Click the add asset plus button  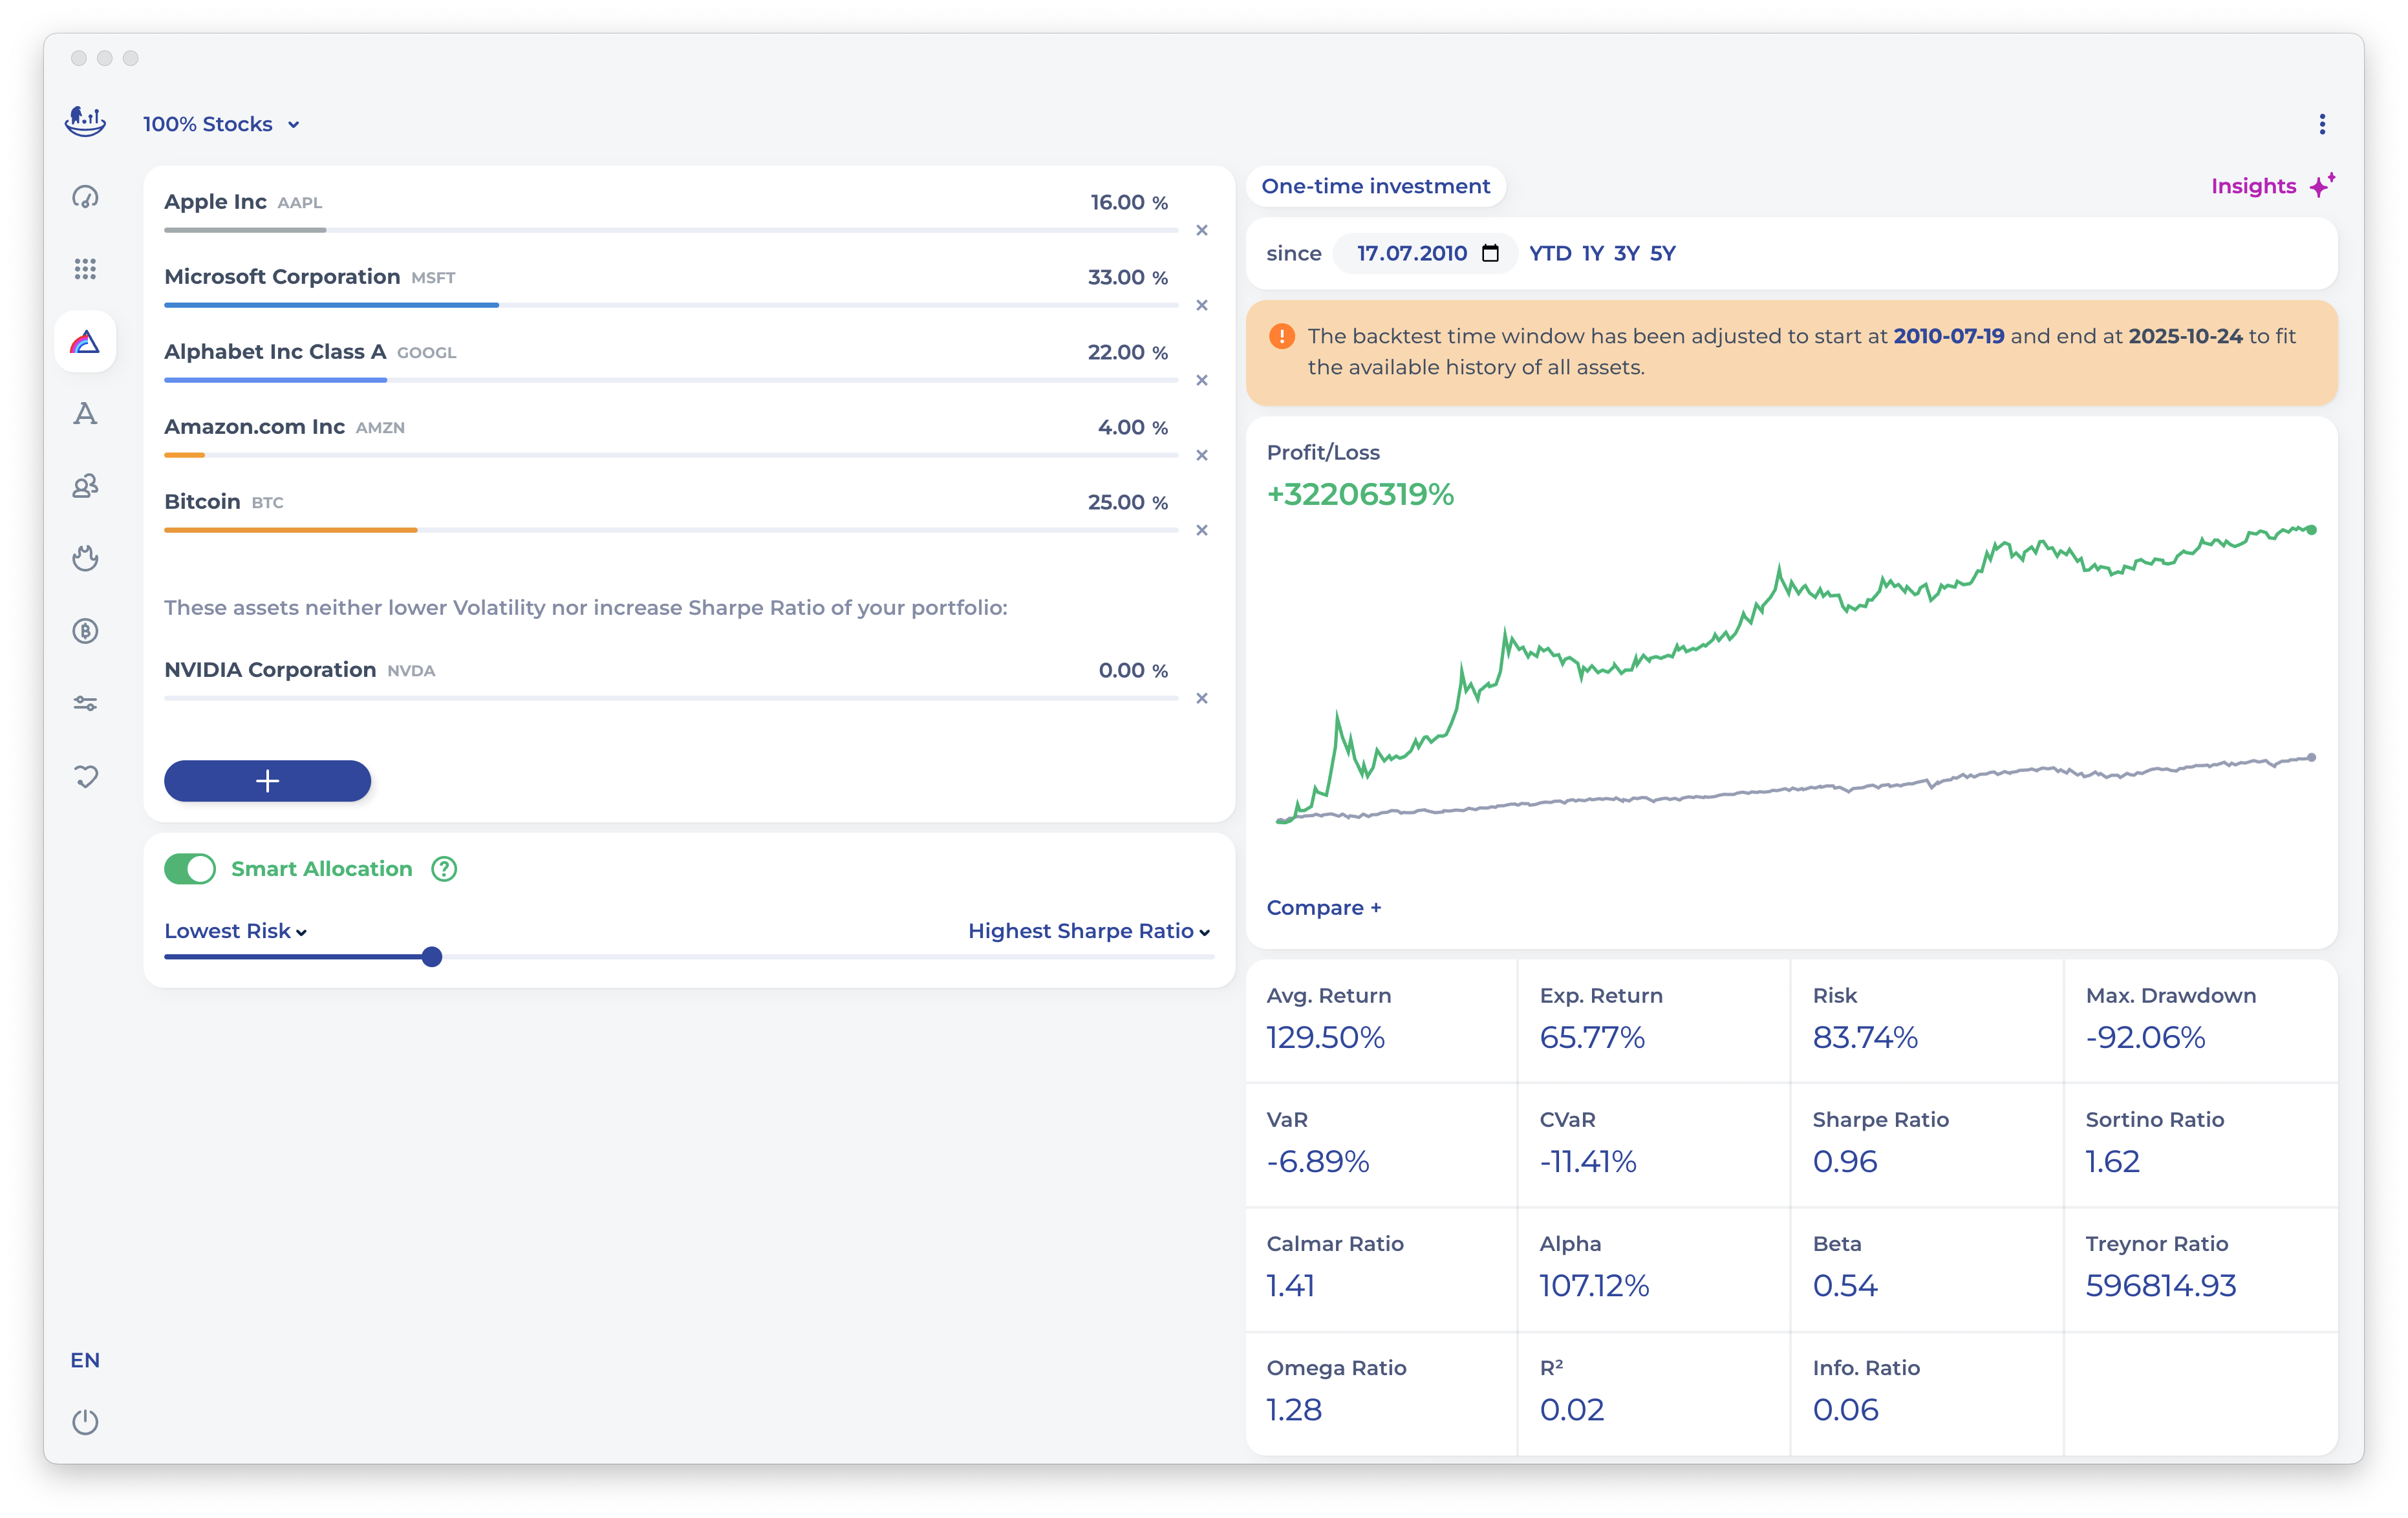point(267,781)
